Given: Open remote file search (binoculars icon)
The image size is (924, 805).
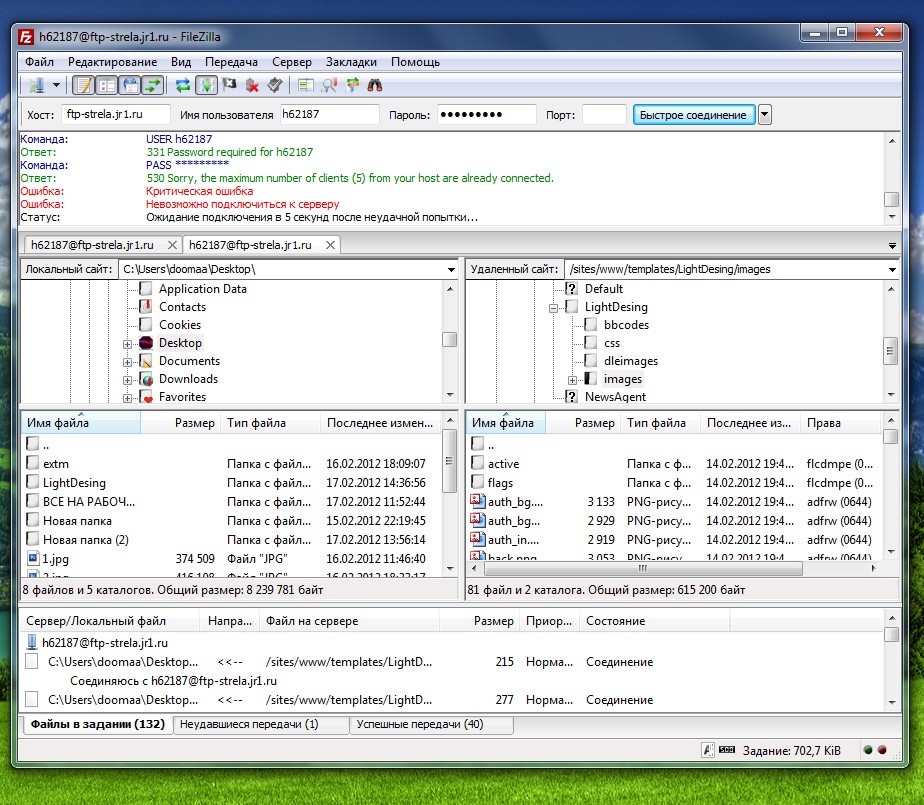Looking at the screenshot, I should click(x=375, y=85).
